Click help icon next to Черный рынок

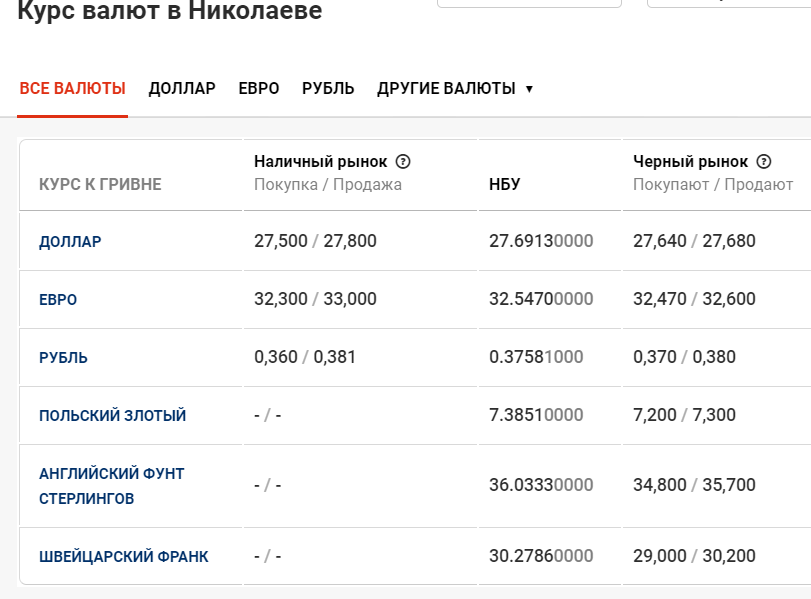pos(764,162)
